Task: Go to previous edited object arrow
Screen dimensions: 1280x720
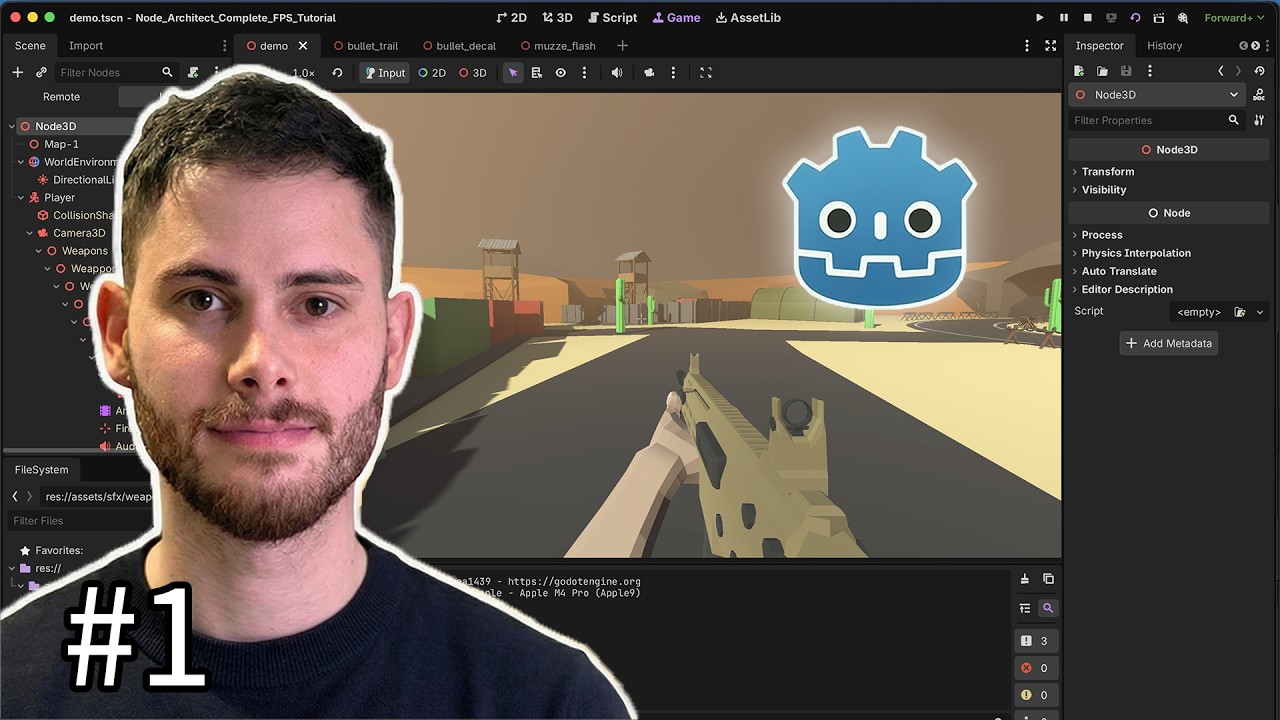Action: click(1220, 71)
